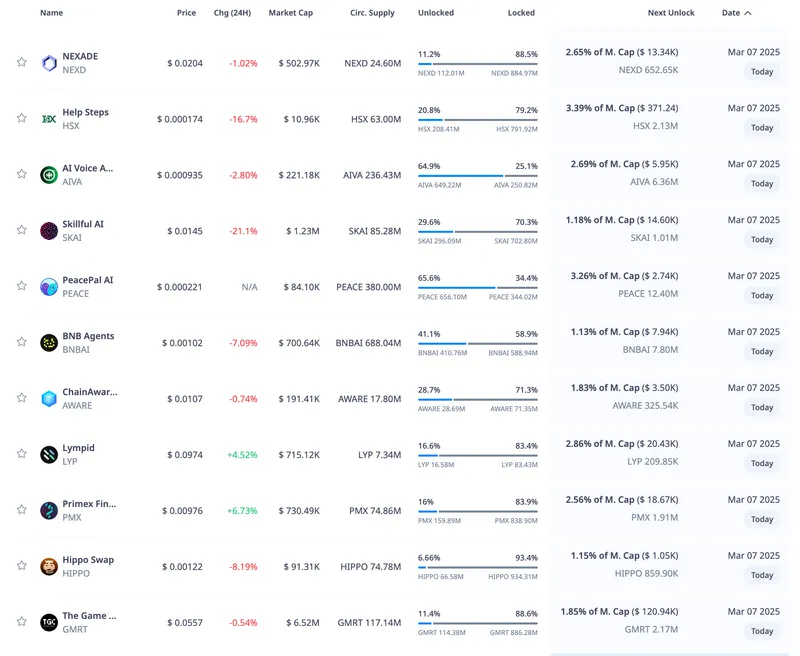Viewport: 800px width, 656px height.
Task: Click the BNB Agents token logo
Action: [49, 343]
